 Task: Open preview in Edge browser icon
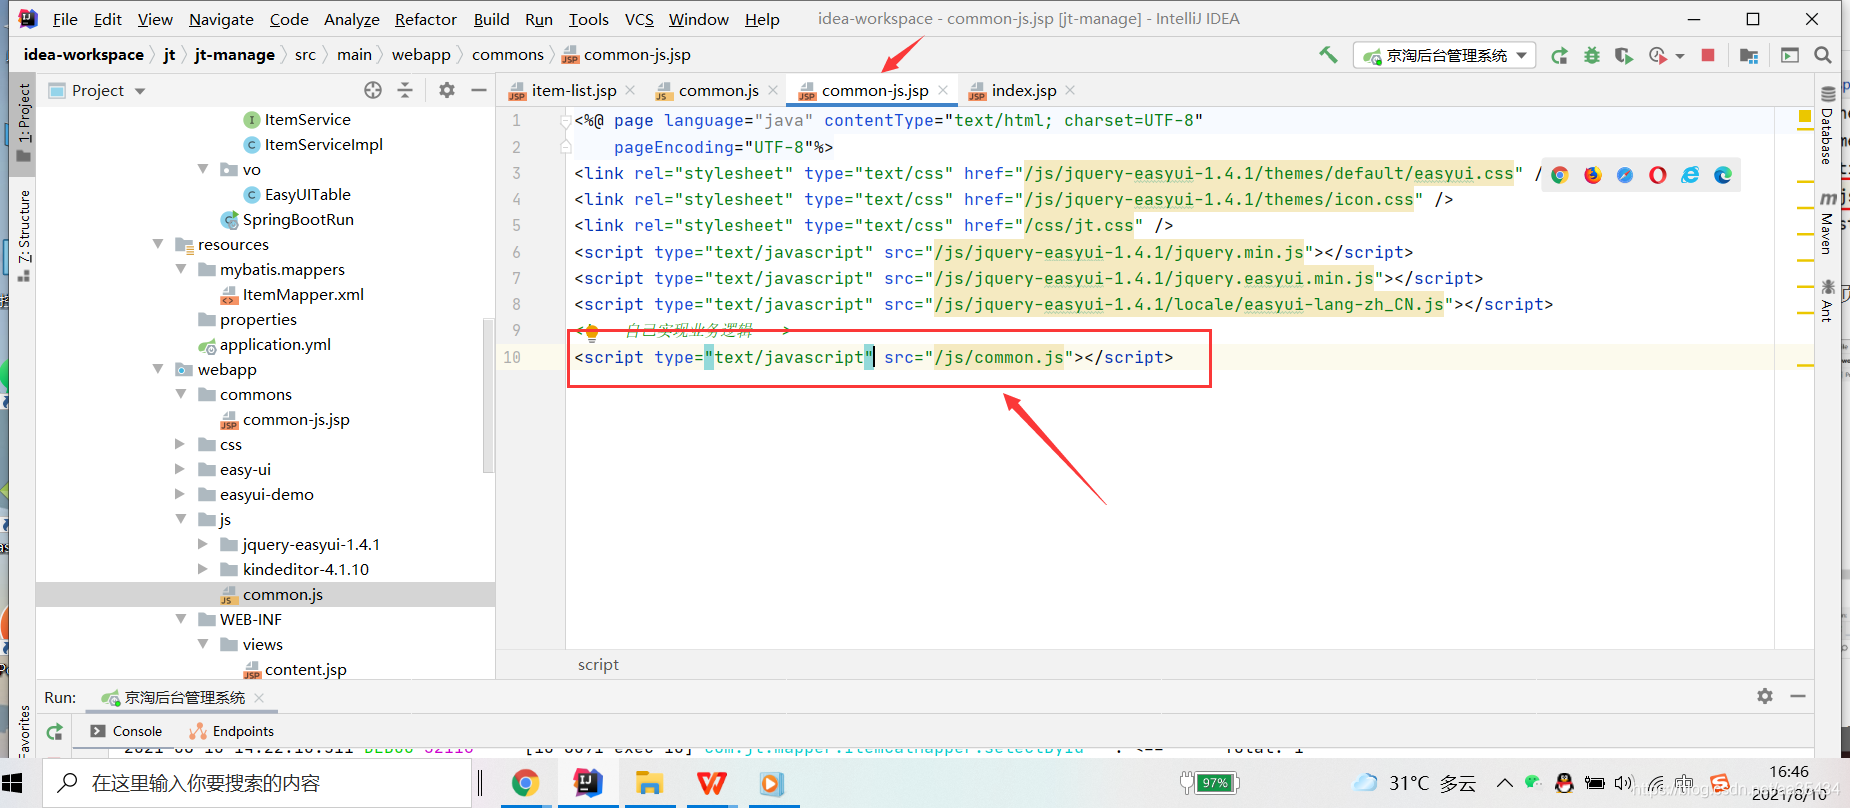(x=1723, y=175)
